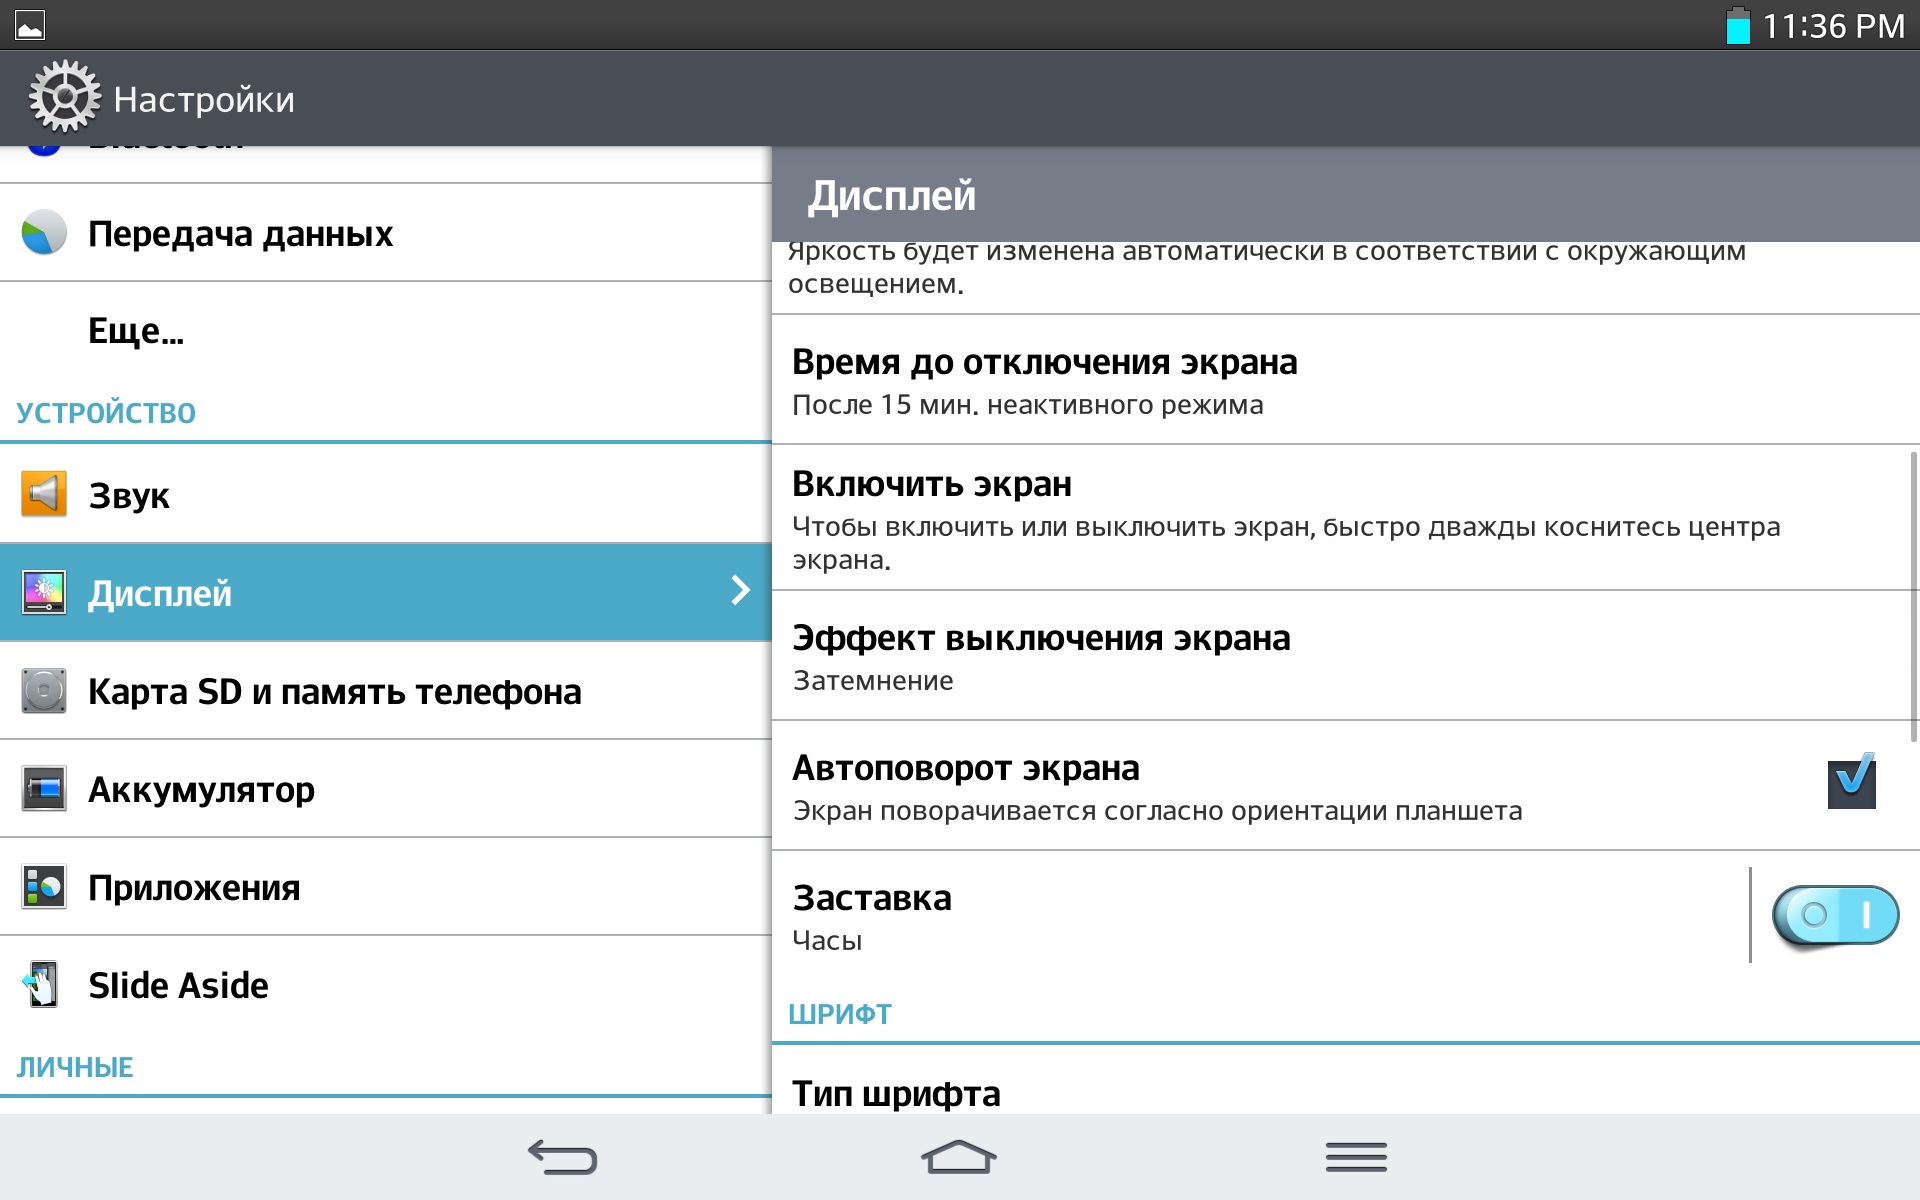Click the SD card storage disk icon
The width and height of the screenshot is (1920, 1200).
[x=44, y=691]
